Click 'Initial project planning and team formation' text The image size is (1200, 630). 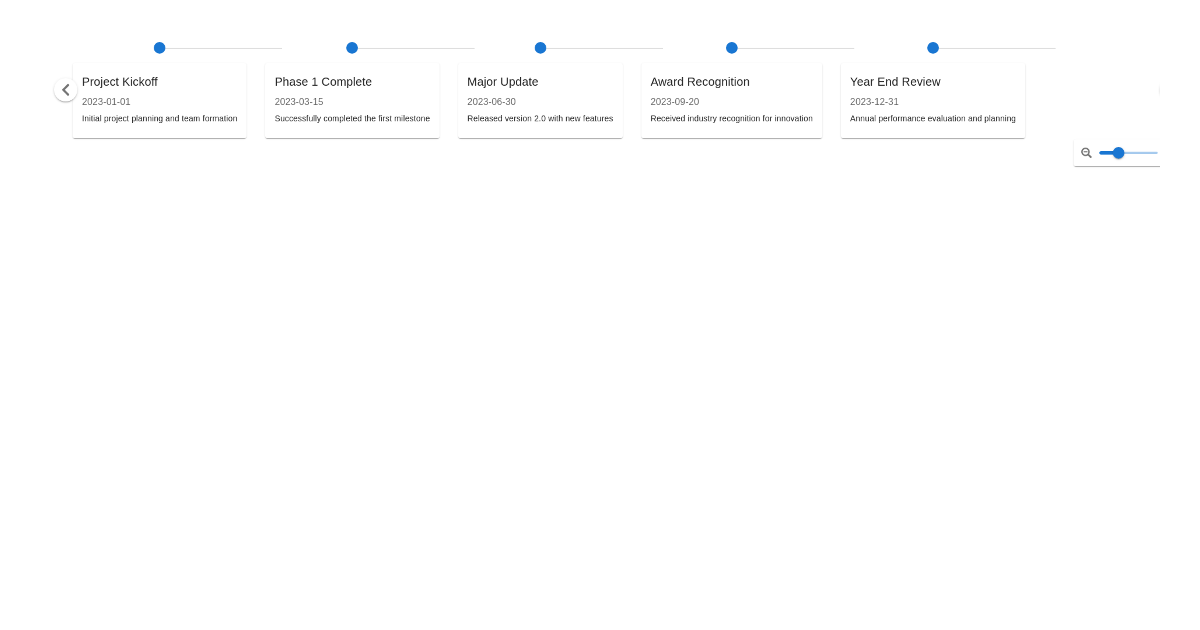[159, 119]
